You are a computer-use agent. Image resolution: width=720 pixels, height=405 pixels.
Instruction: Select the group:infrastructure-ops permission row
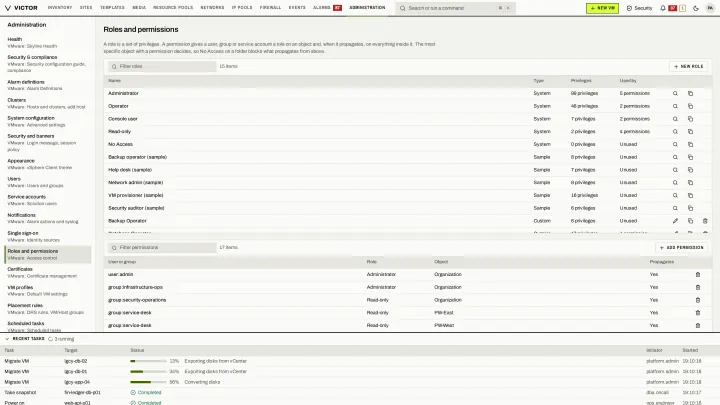coord(407,287)
